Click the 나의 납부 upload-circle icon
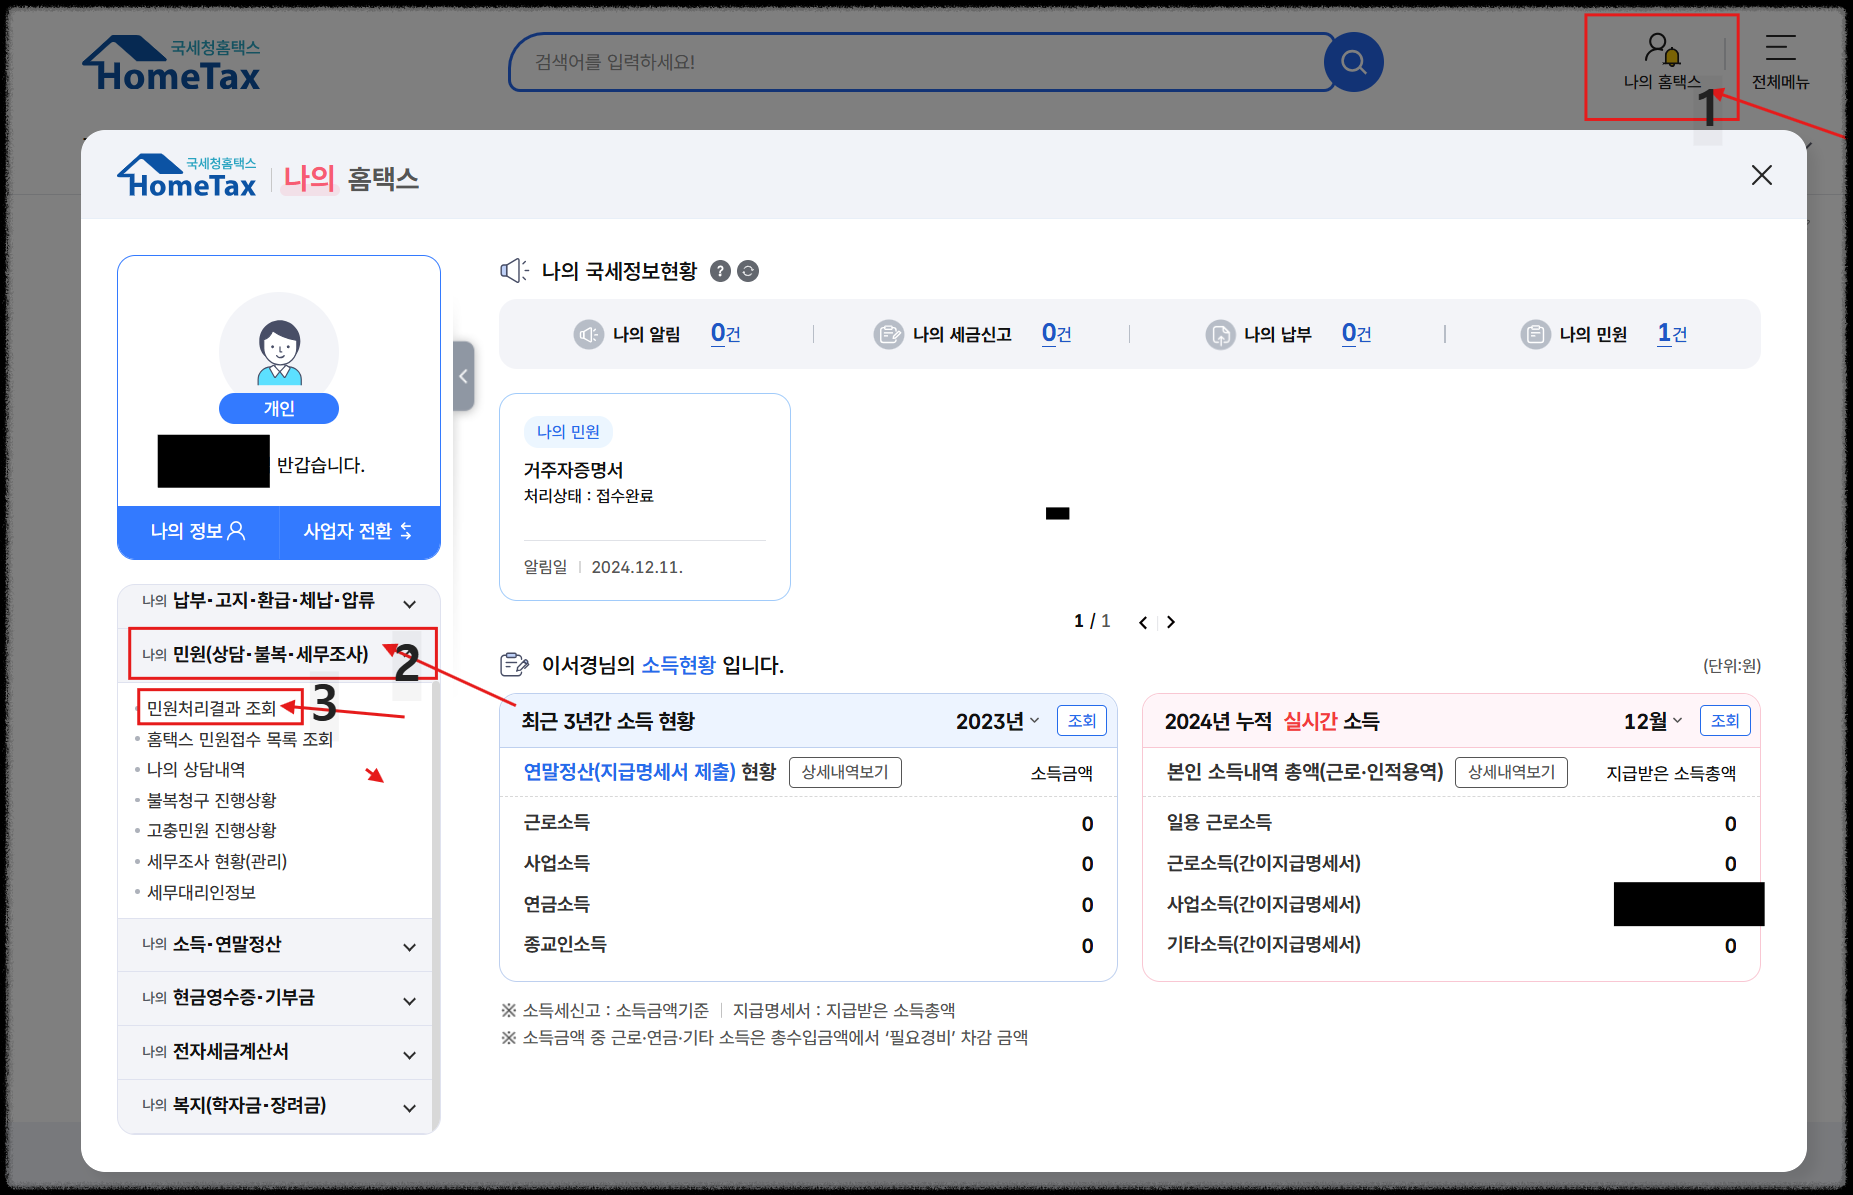 1221,334
